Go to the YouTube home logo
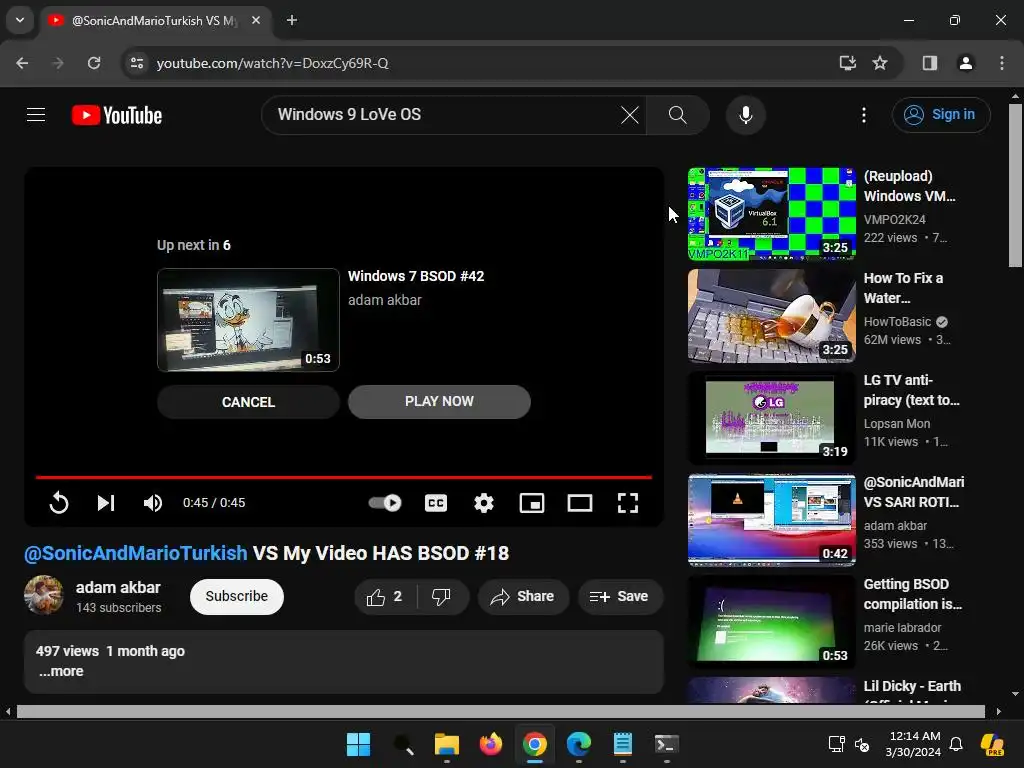This screenshot has height=768, width=1024. click(117, 115)
